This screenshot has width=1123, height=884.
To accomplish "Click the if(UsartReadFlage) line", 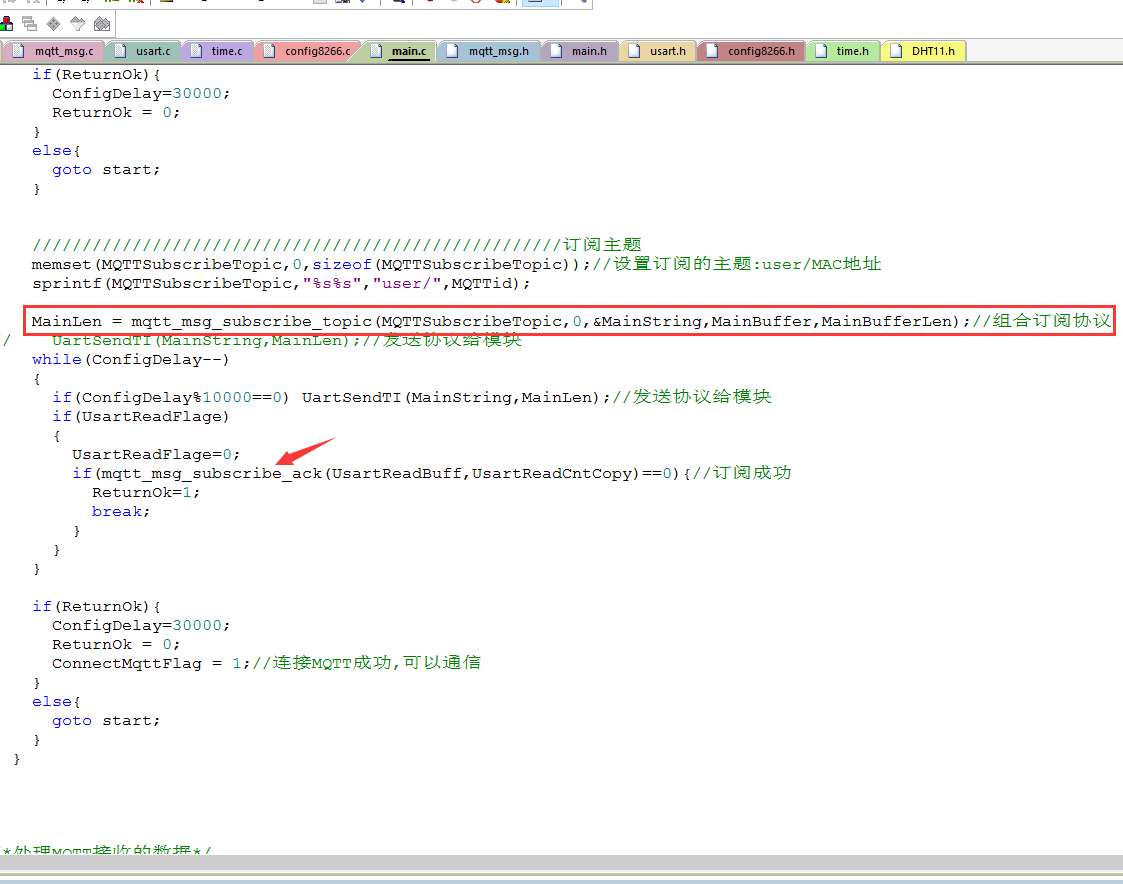I will click(x=140, y=416).
